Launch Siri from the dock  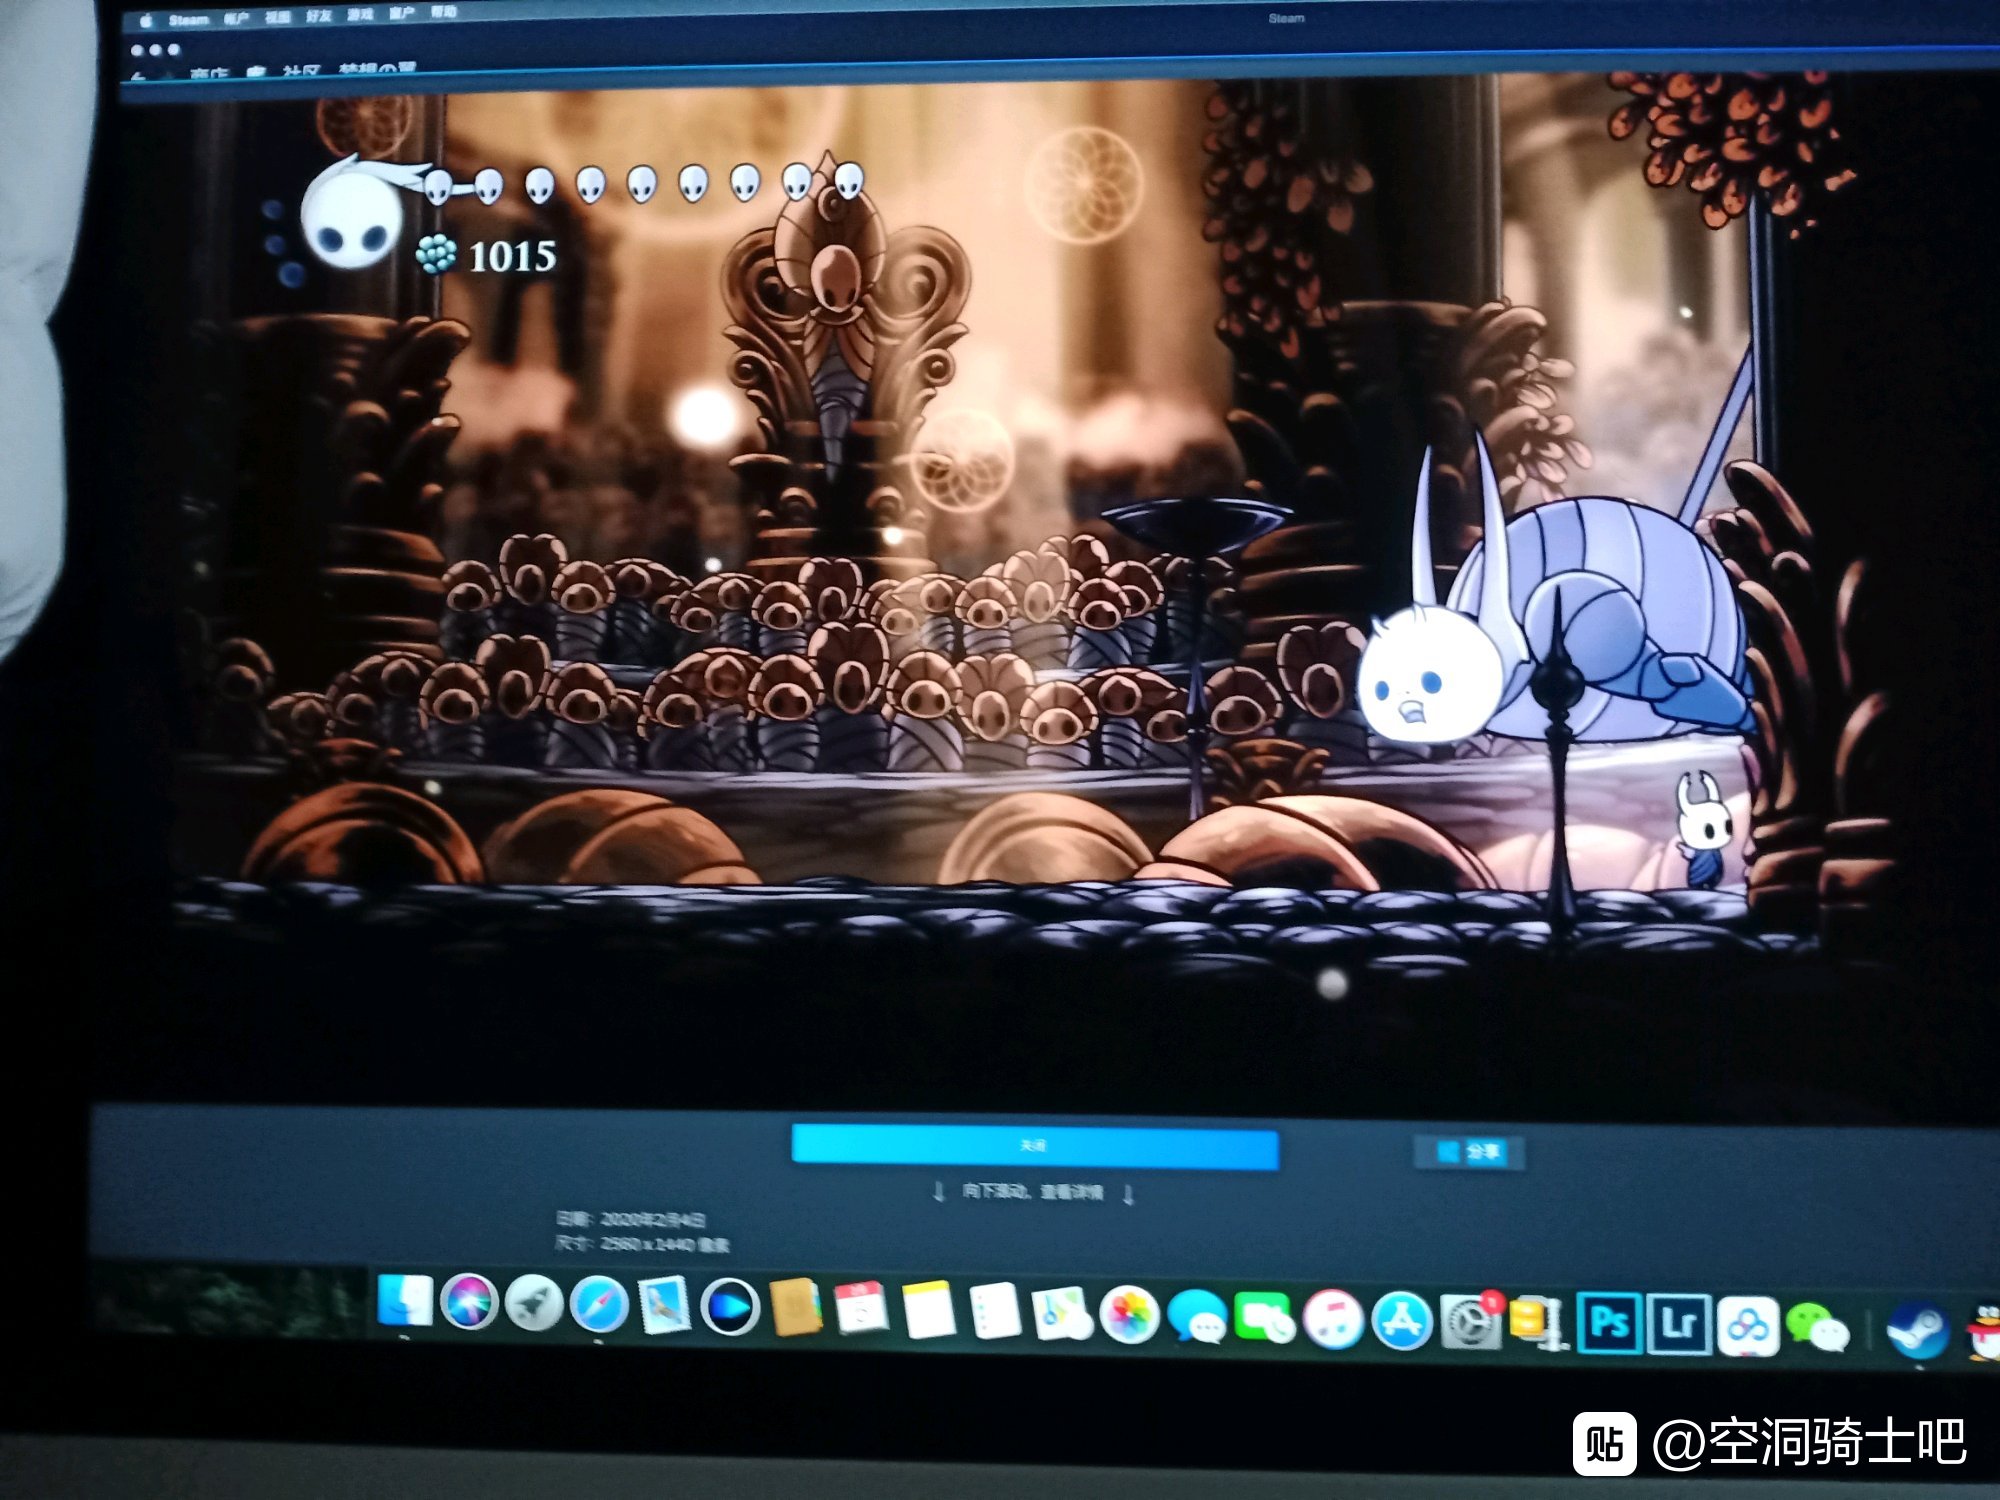pos(468,1302)
